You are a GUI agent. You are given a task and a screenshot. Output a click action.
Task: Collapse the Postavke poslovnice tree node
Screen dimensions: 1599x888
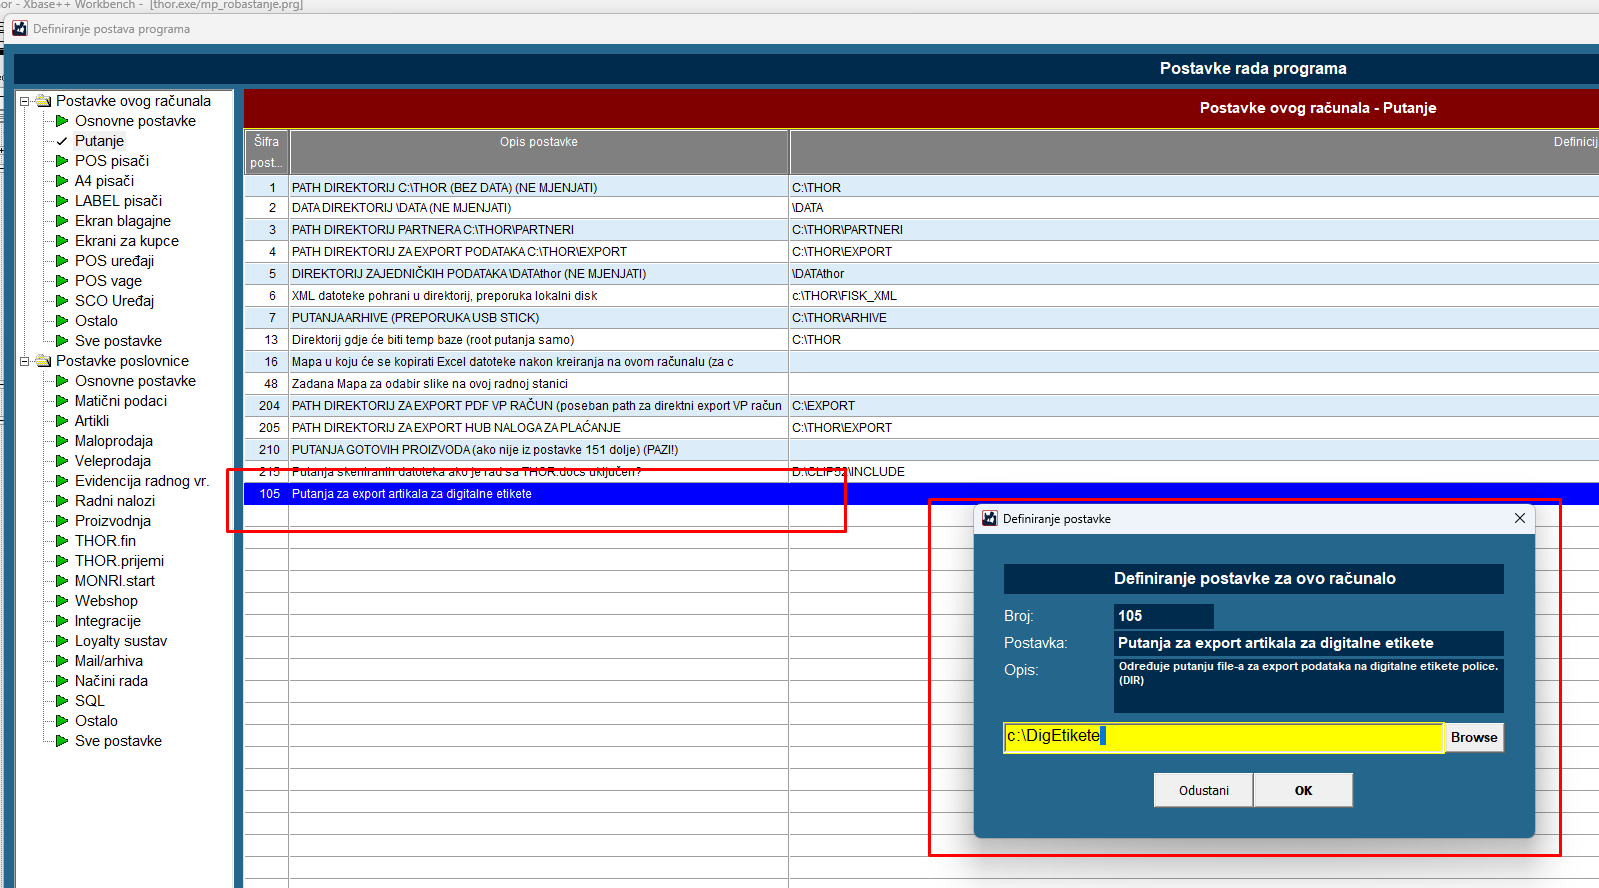(x=25, y=361)
